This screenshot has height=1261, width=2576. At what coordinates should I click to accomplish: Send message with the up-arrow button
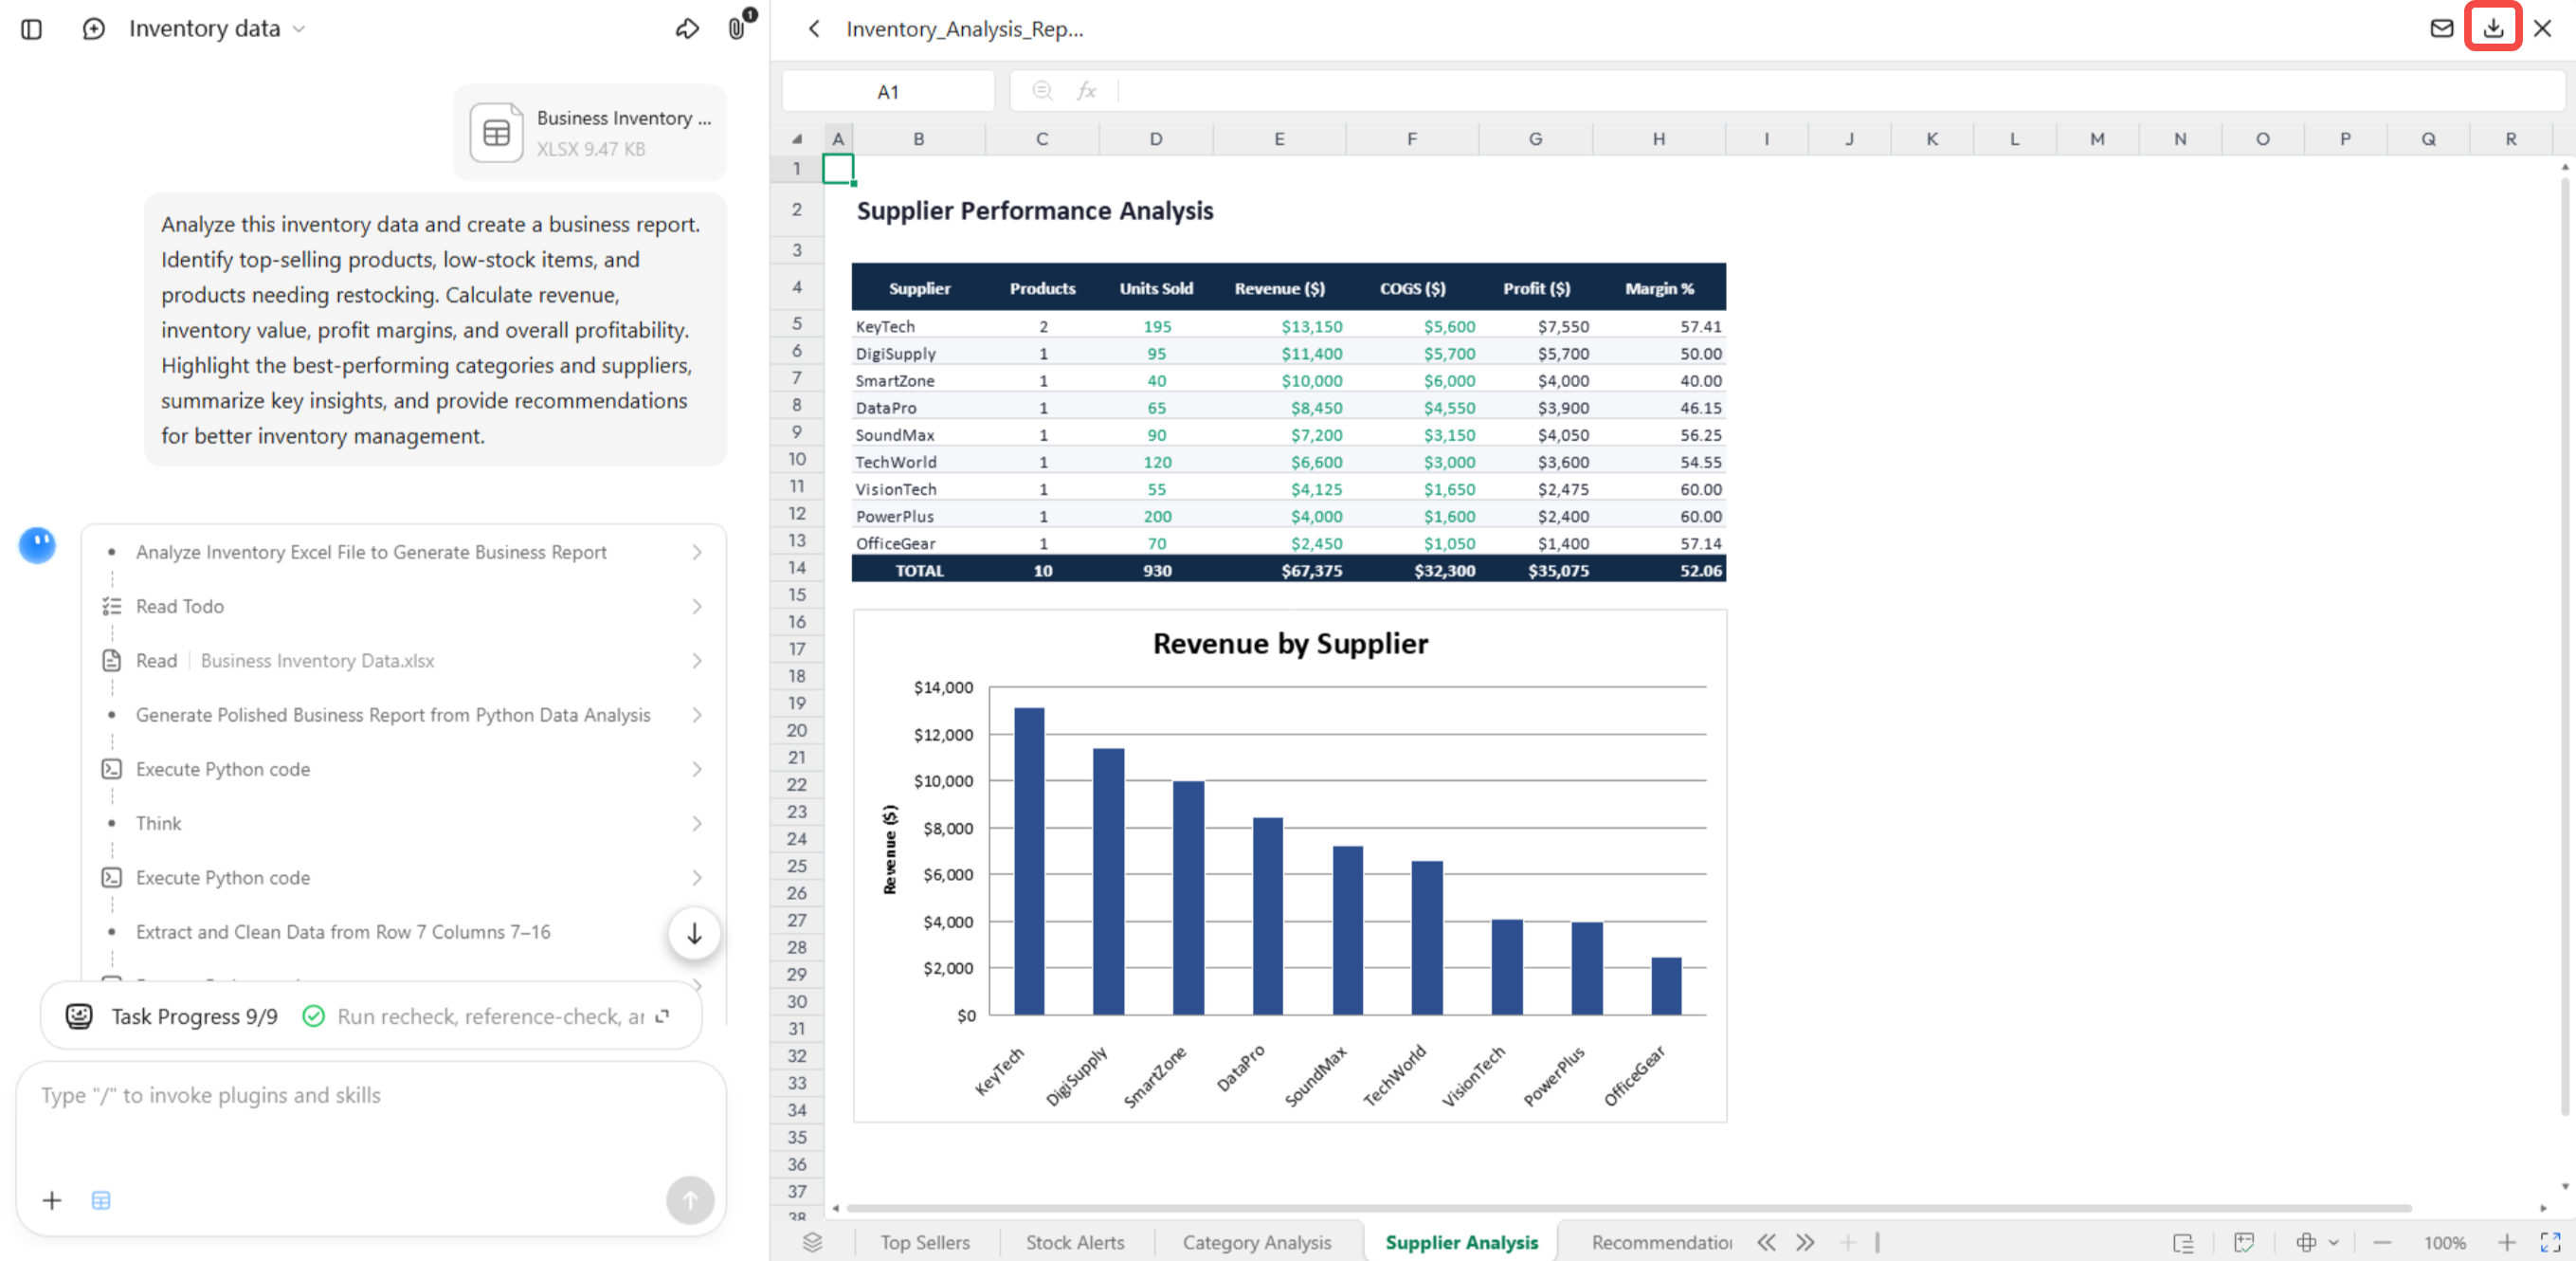tap(690, 1200)
